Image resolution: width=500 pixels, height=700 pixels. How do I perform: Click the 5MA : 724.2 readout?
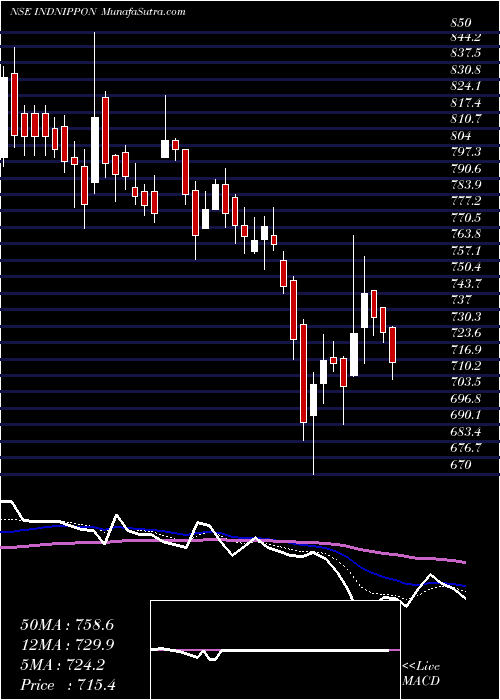pos(62,665)
